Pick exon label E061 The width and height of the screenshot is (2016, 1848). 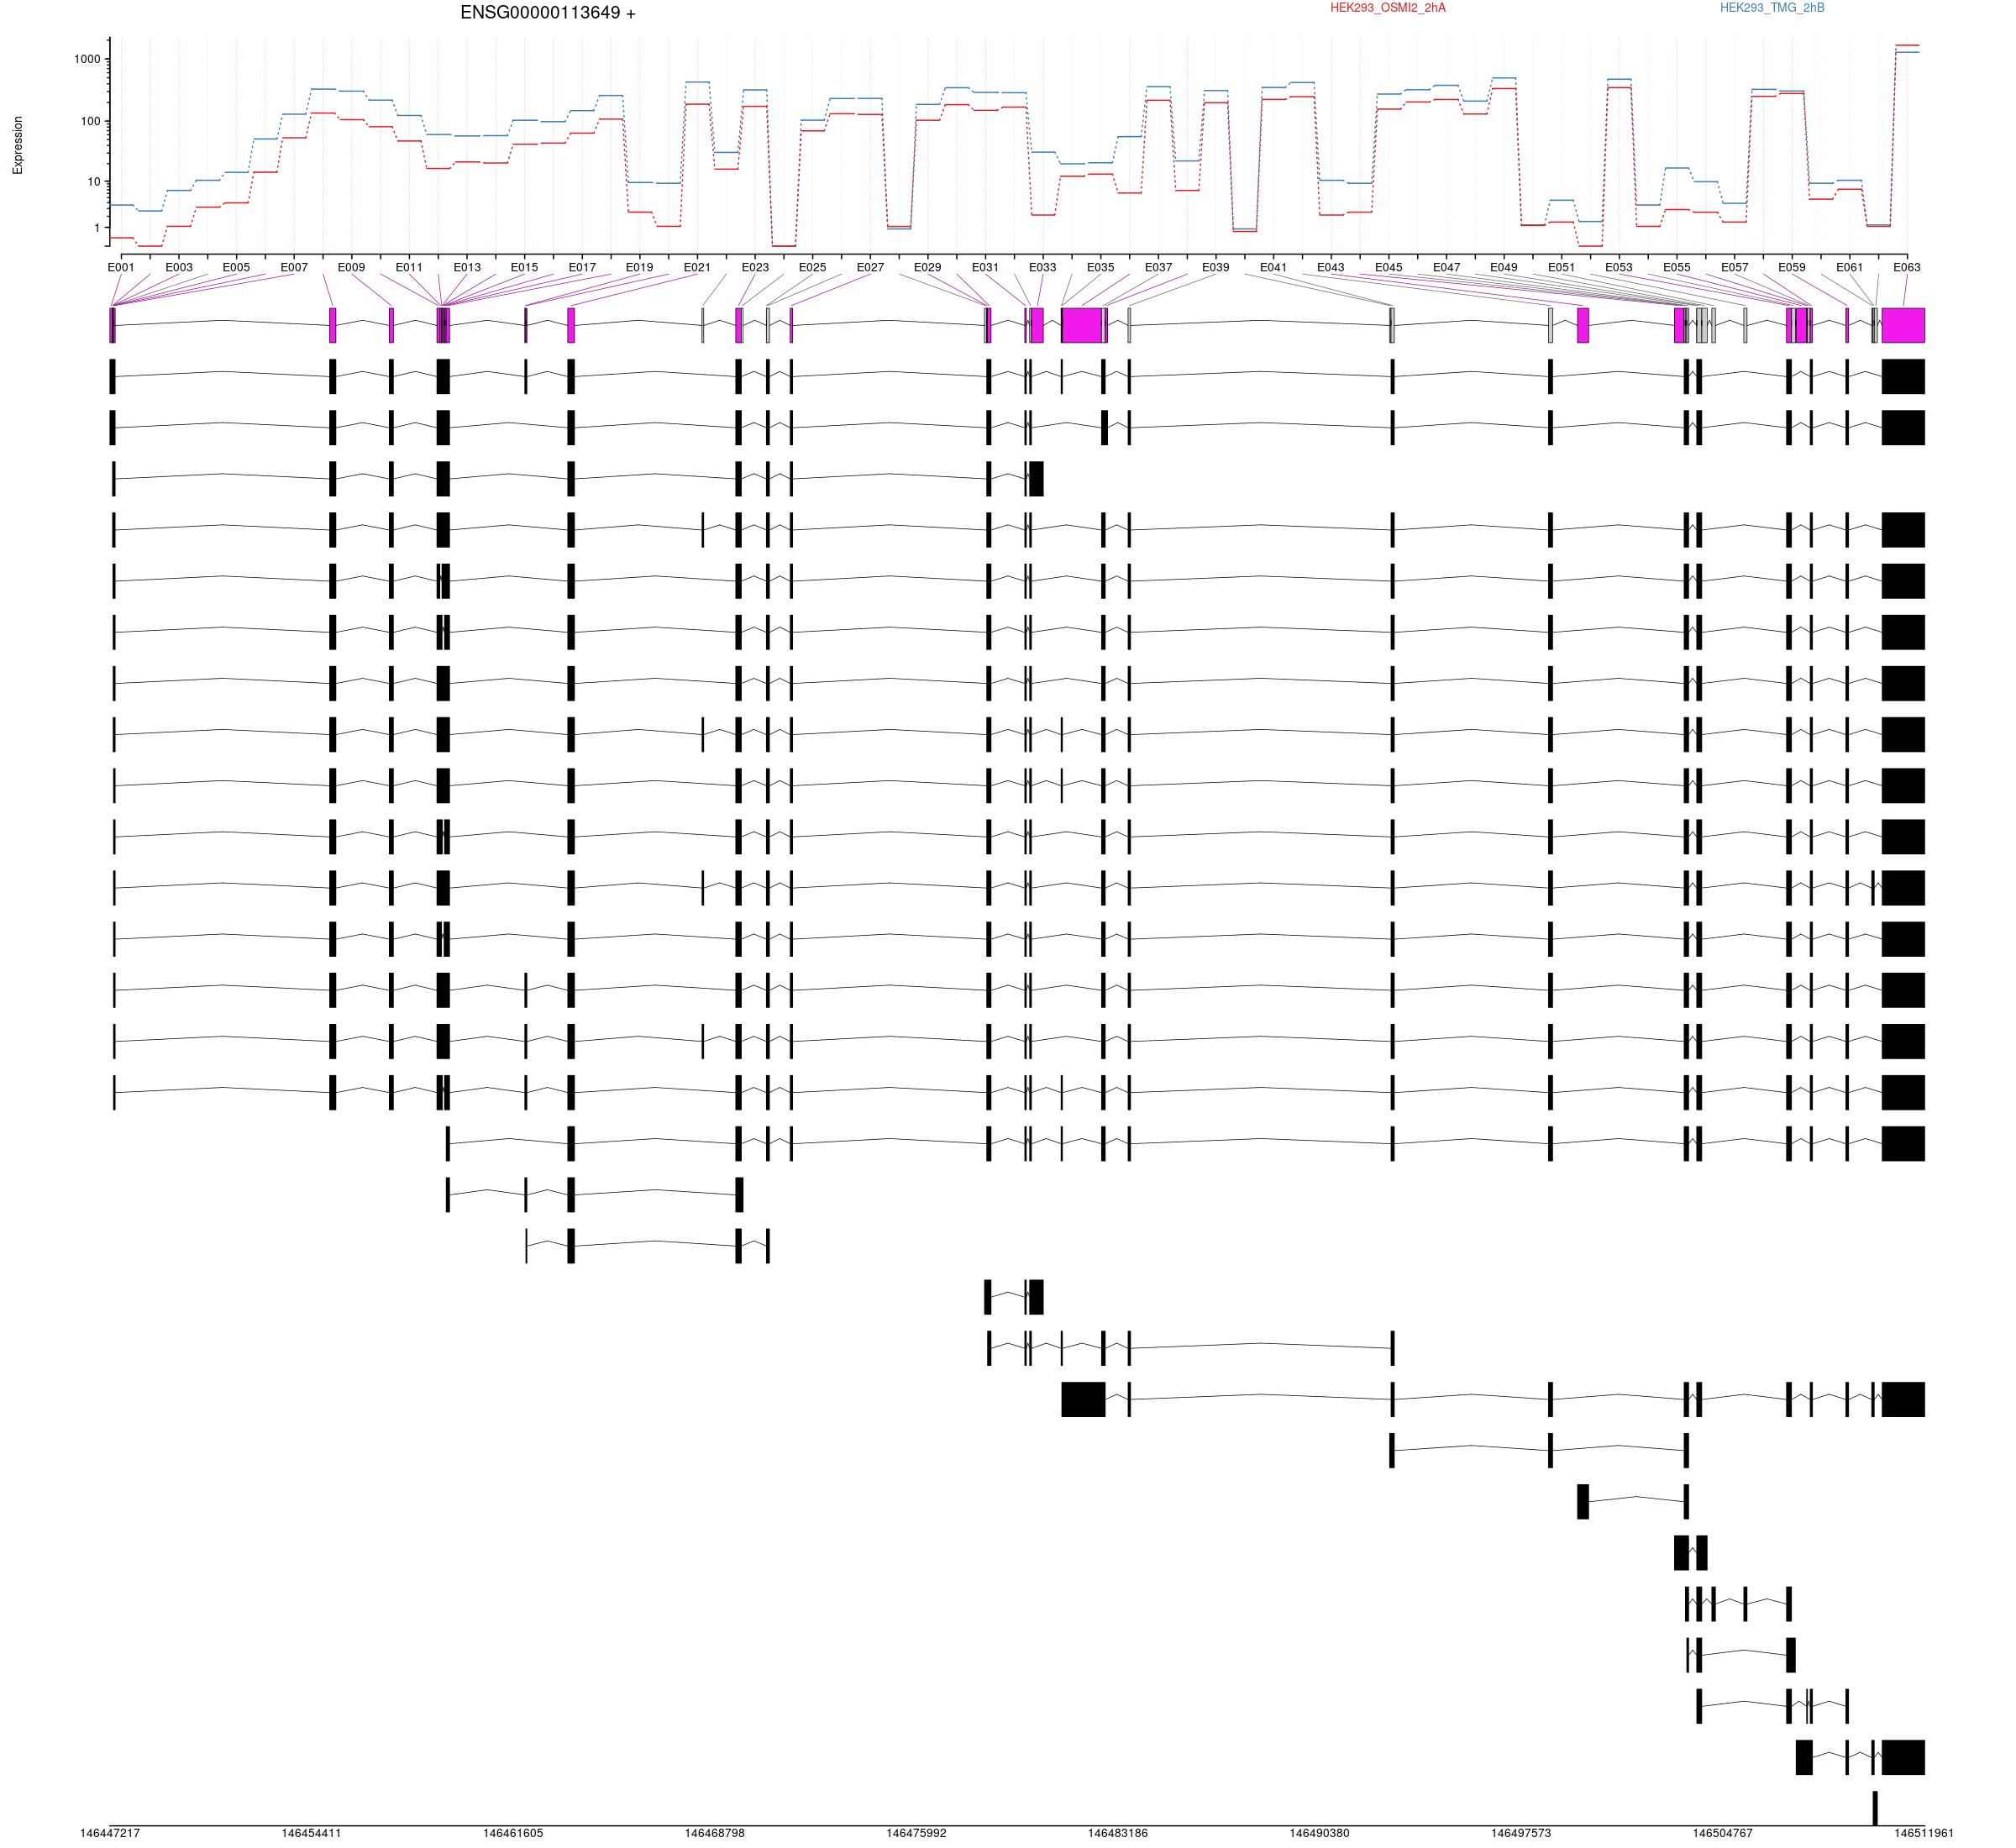(x=1849, y=267)
